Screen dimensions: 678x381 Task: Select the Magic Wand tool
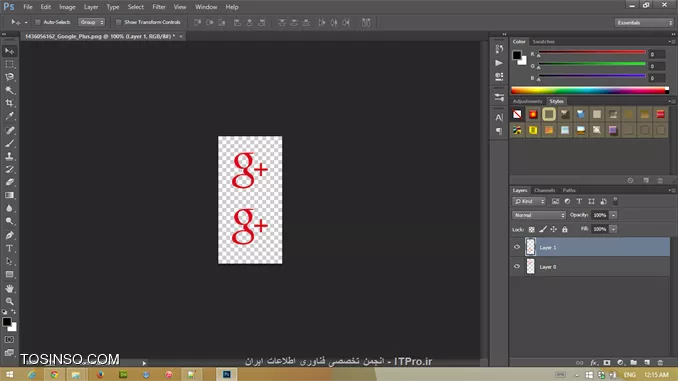9,90
